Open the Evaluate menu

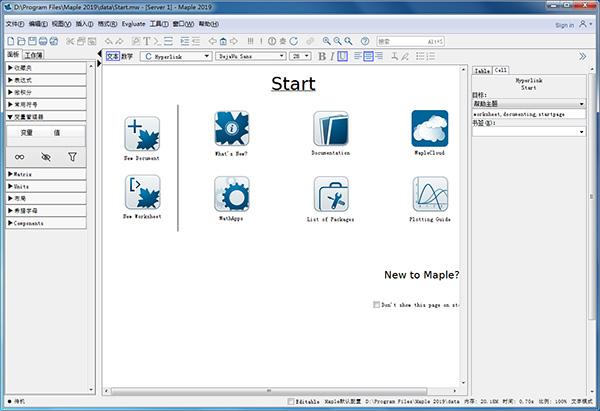point(134,24)
